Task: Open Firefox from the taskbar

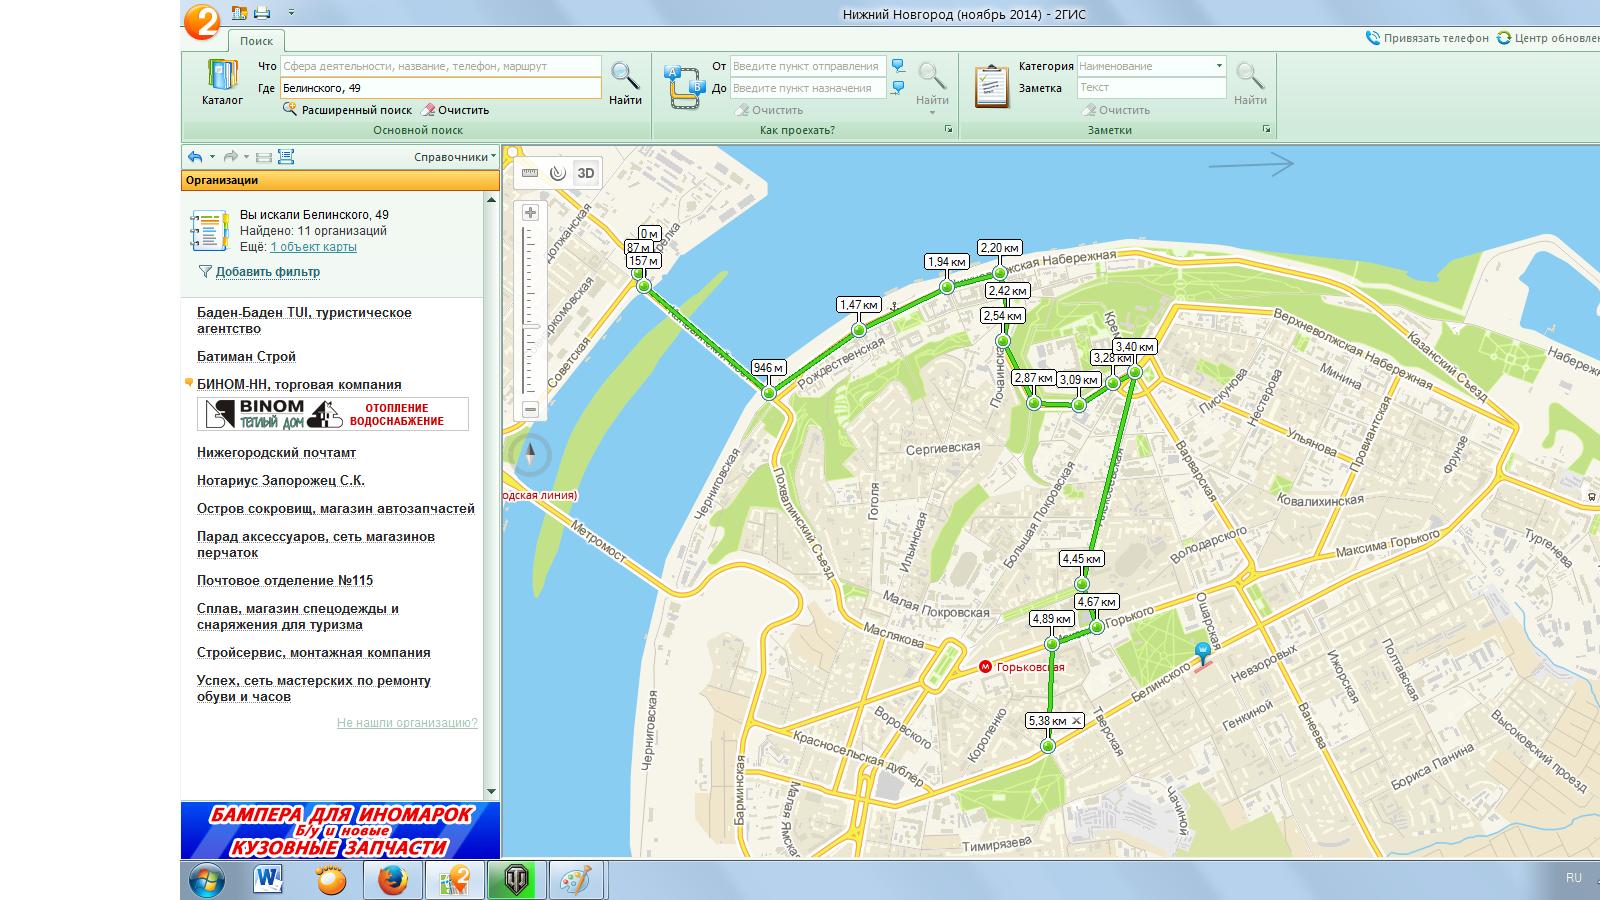Action: 393,881
